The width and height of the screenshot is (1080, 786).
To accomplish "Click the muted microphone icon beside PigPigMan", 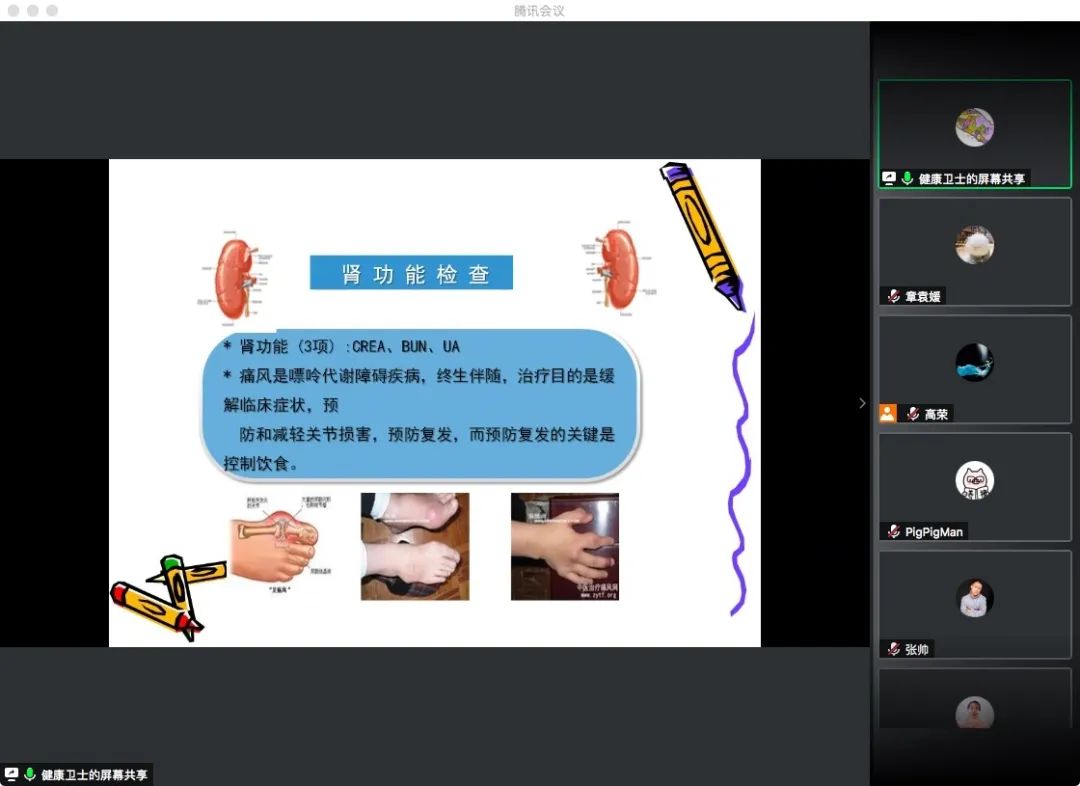I will 893,532.
